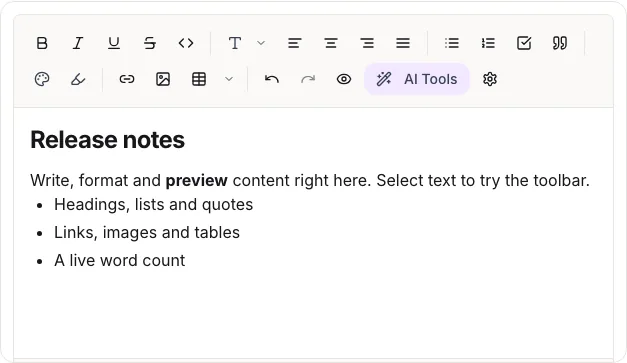Click the 'A live word count' bullet

click(120, 261)
